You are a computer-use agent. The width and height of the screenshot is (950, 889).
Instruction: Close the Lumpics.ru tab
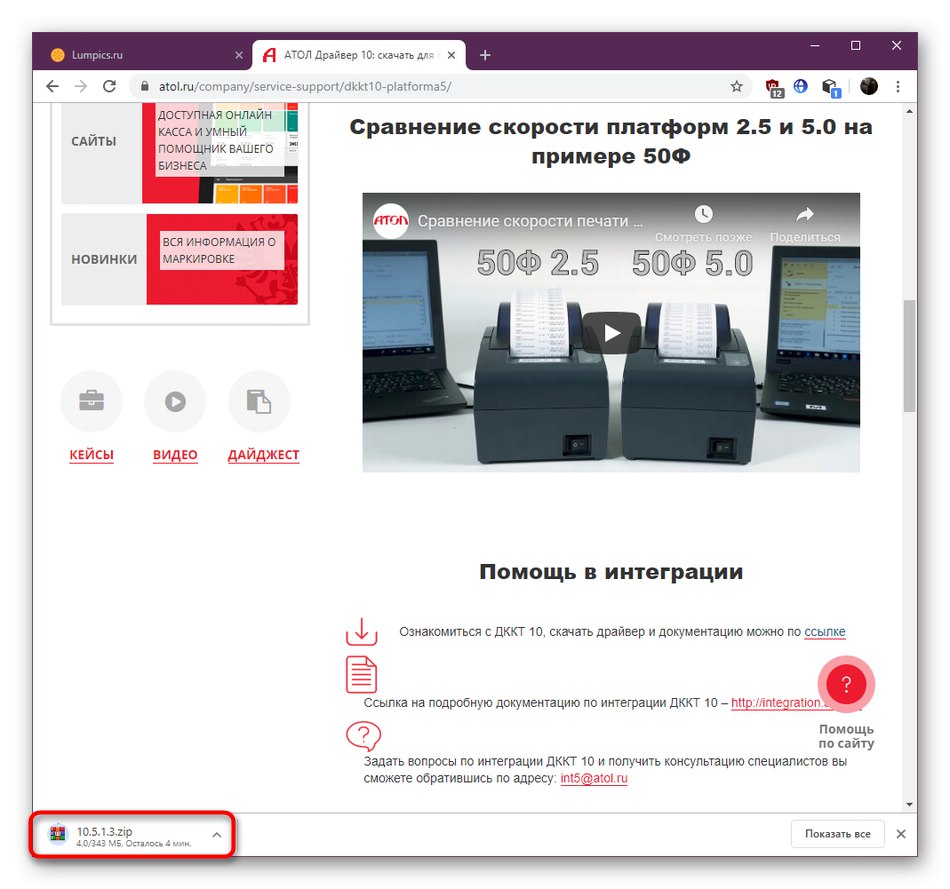[x=239, y=55]
